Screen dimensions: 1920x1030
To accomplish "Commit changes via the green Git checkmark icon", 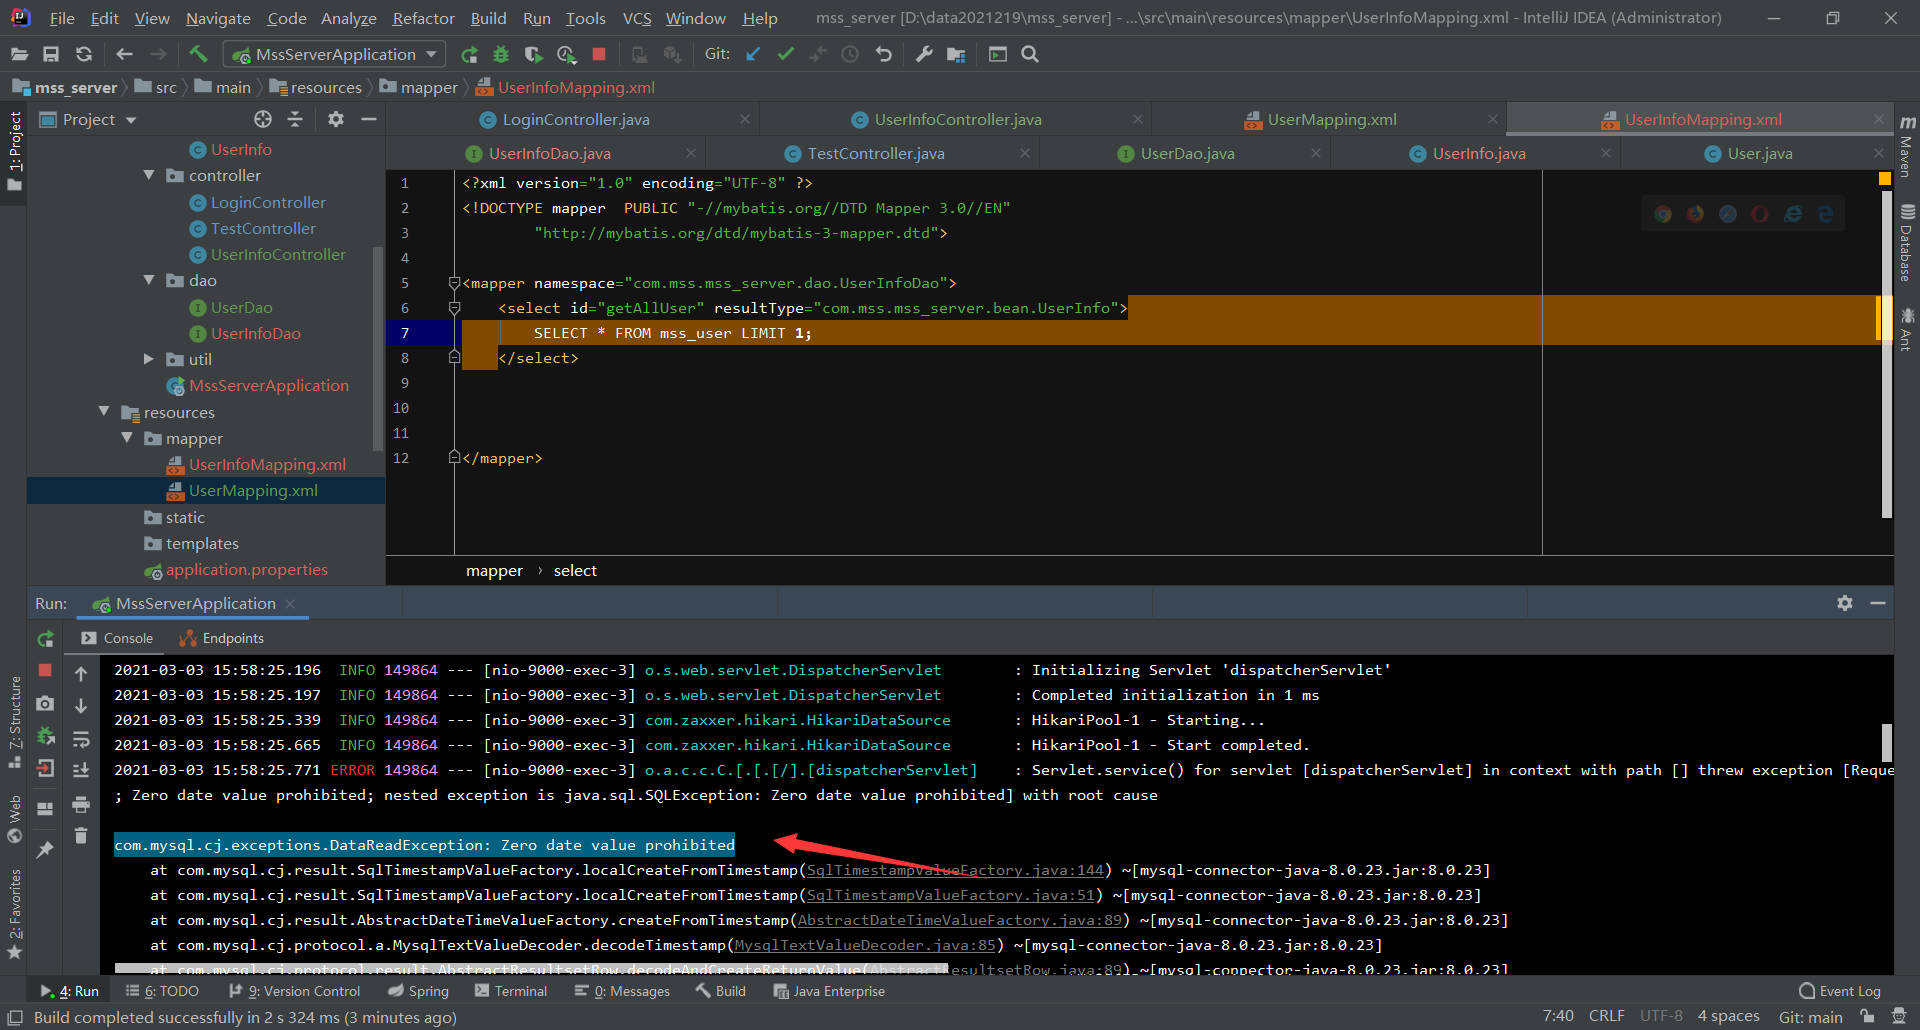I will click(785, 54).
